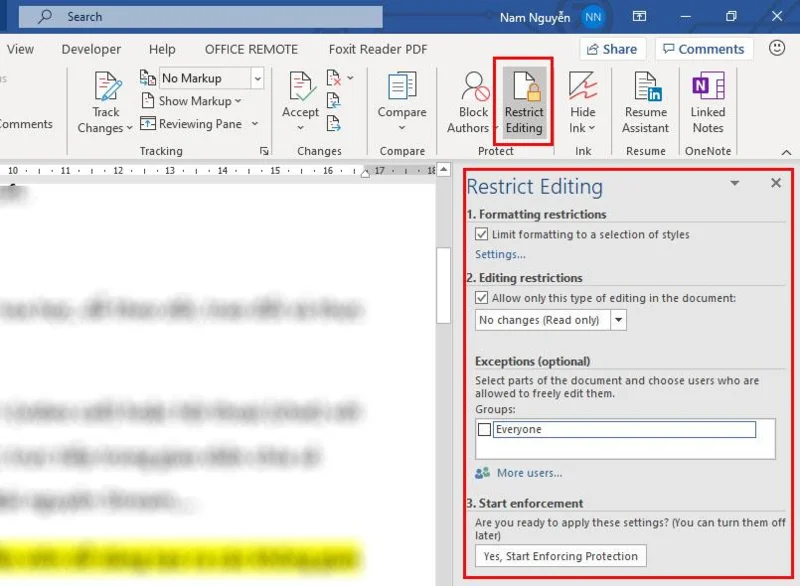800x586 pixels.
Task: Open Hide Ink dropdown arrow
Action: click(591, 128)
